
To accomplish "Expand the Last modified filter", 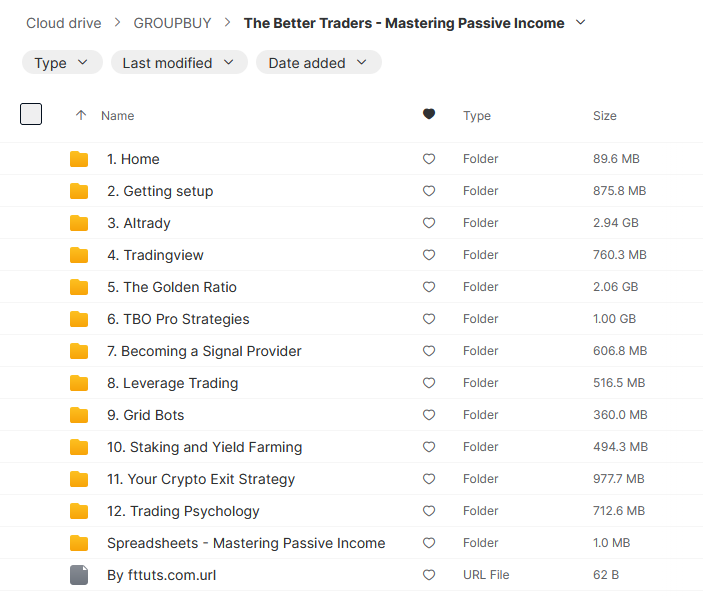I will (x=179, y=63).
